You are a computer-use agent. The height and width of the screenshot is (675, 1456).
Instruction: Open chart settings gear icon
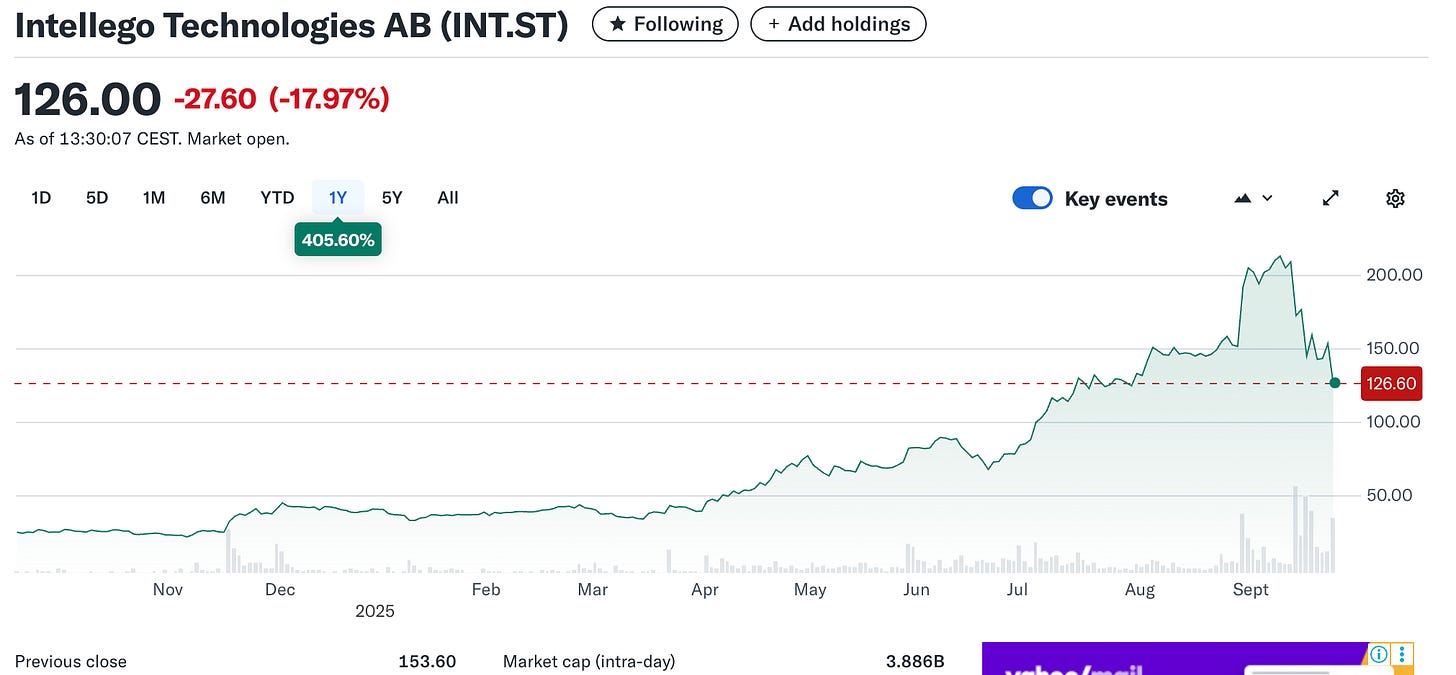coord(1395,198)
